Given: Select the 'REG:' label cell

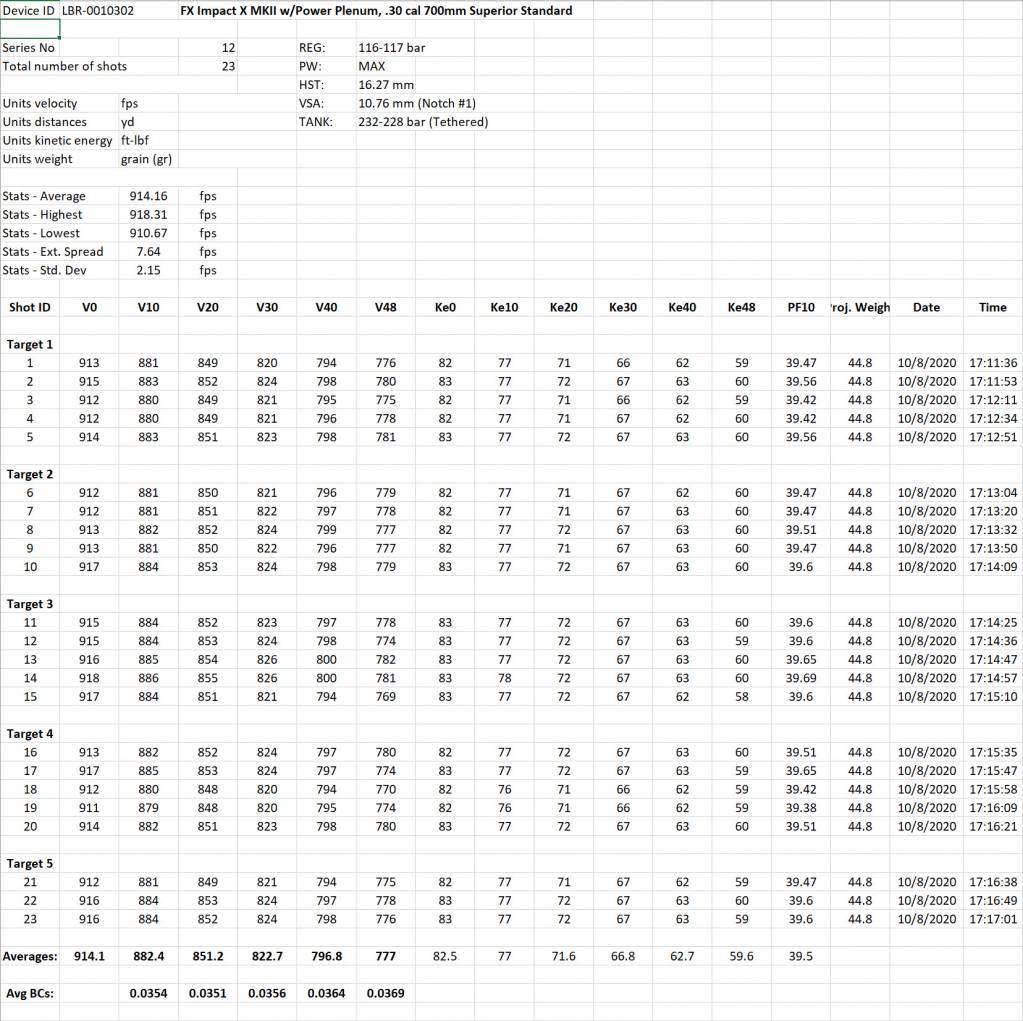Looking at the screenshot, I should pos(312,48).
